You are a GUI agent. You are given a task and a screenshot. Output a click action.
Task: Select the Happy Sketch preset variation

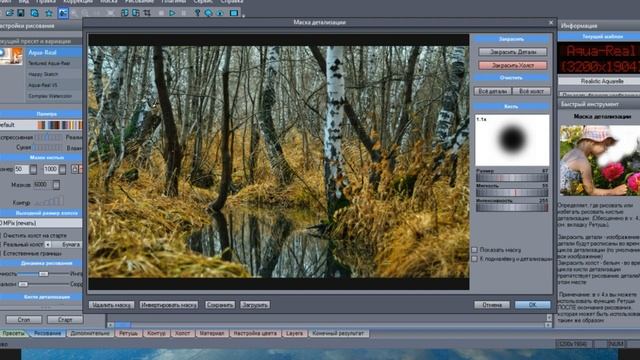point(54,74)
